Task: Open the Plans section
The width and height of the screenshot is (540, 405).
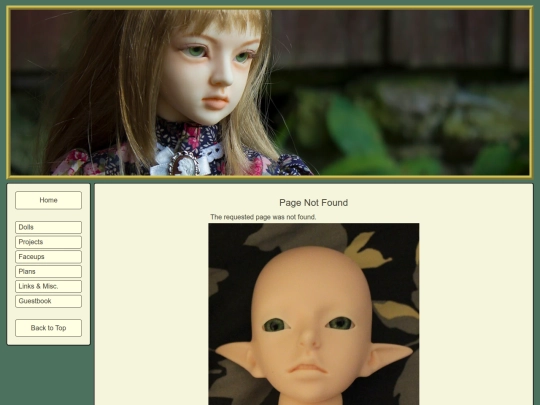Action: click(x=48, y=272)
